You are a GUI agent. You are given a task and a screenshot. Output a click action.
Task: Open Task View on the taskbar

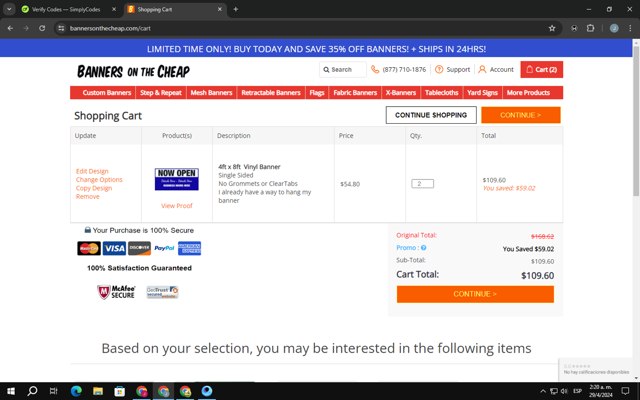[x=53, y=391]
